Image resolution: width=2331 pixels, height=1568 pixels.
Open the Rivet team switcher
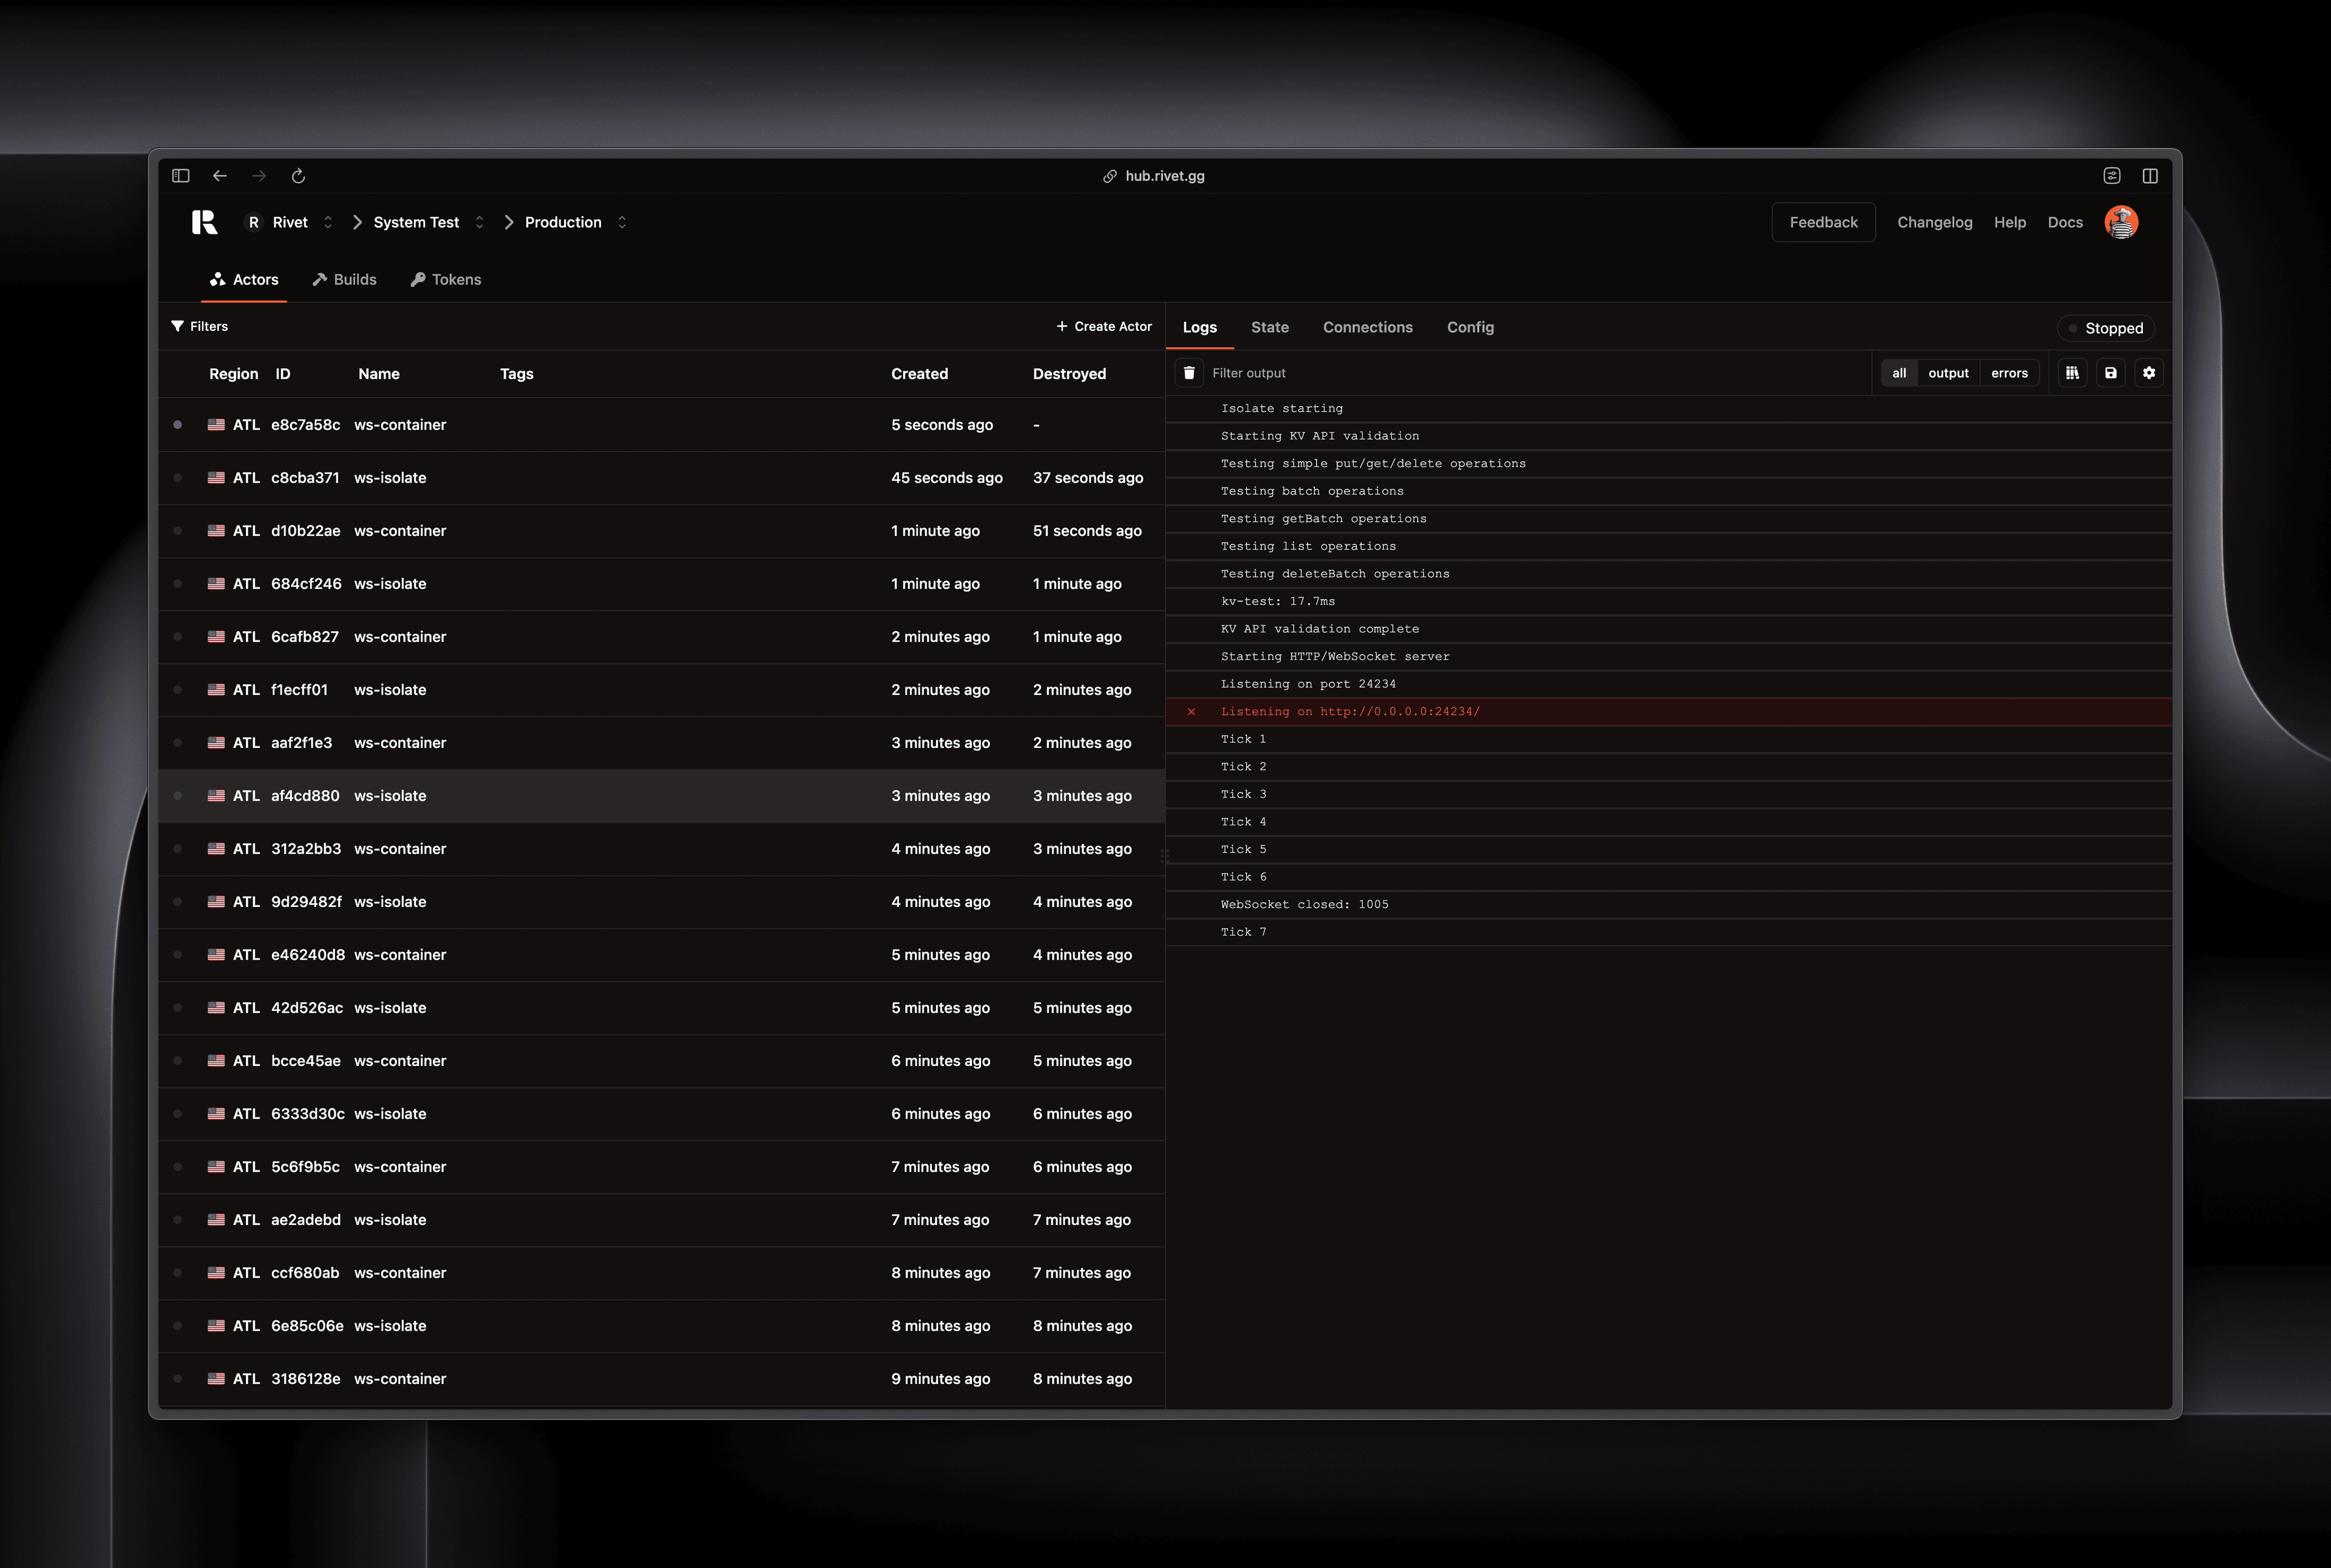(x=290, y=222)
